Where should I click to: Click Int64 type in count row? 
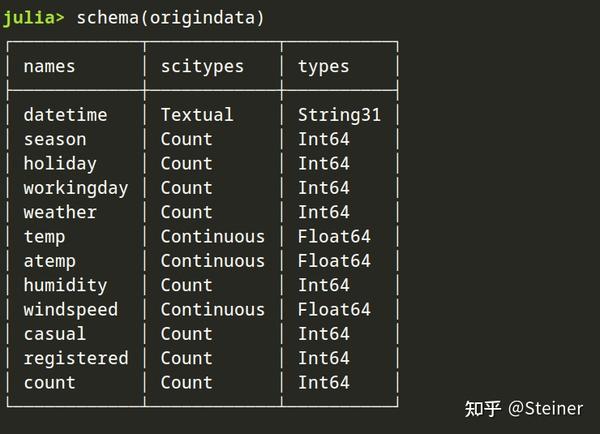coord(323,382)
